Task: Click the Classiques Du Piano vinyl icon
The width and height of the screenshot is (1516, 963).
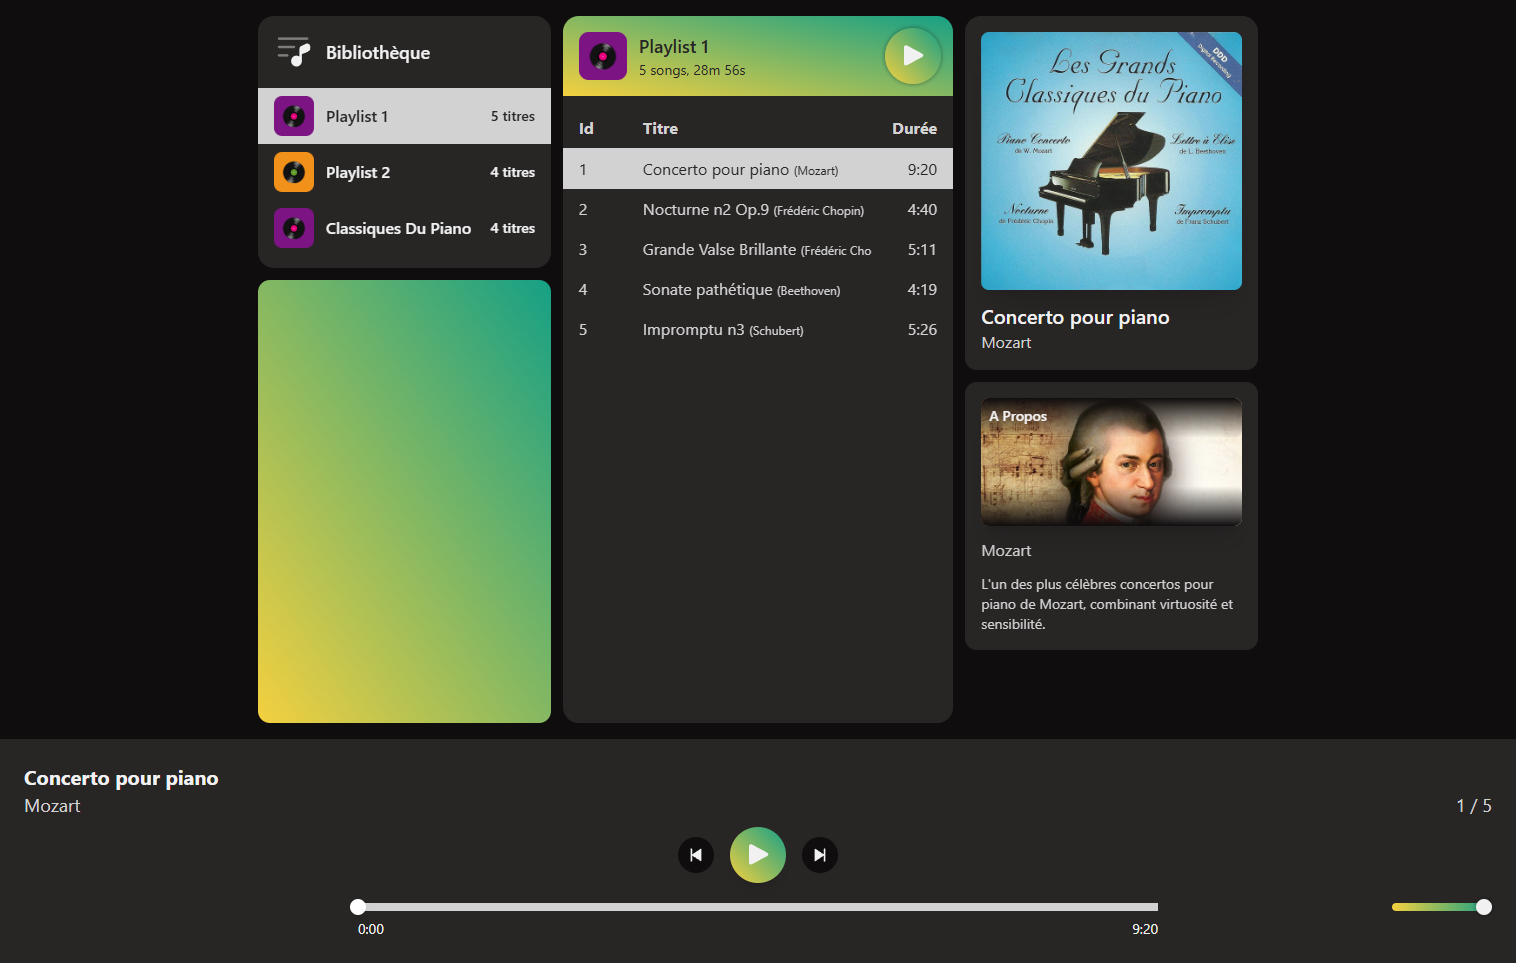Action: [294, 228]
